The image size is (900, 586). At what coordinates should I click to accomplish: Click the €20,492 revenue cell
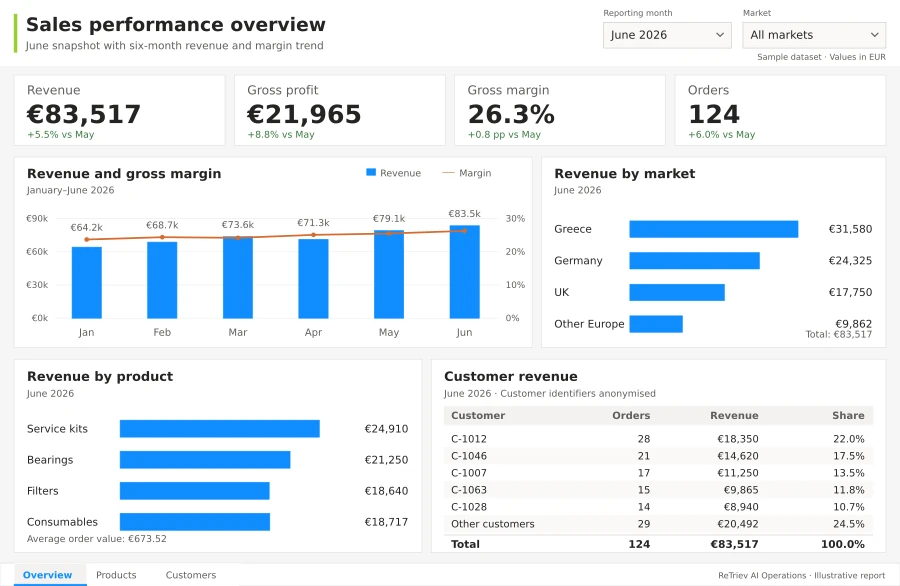[x=738, y=523]
